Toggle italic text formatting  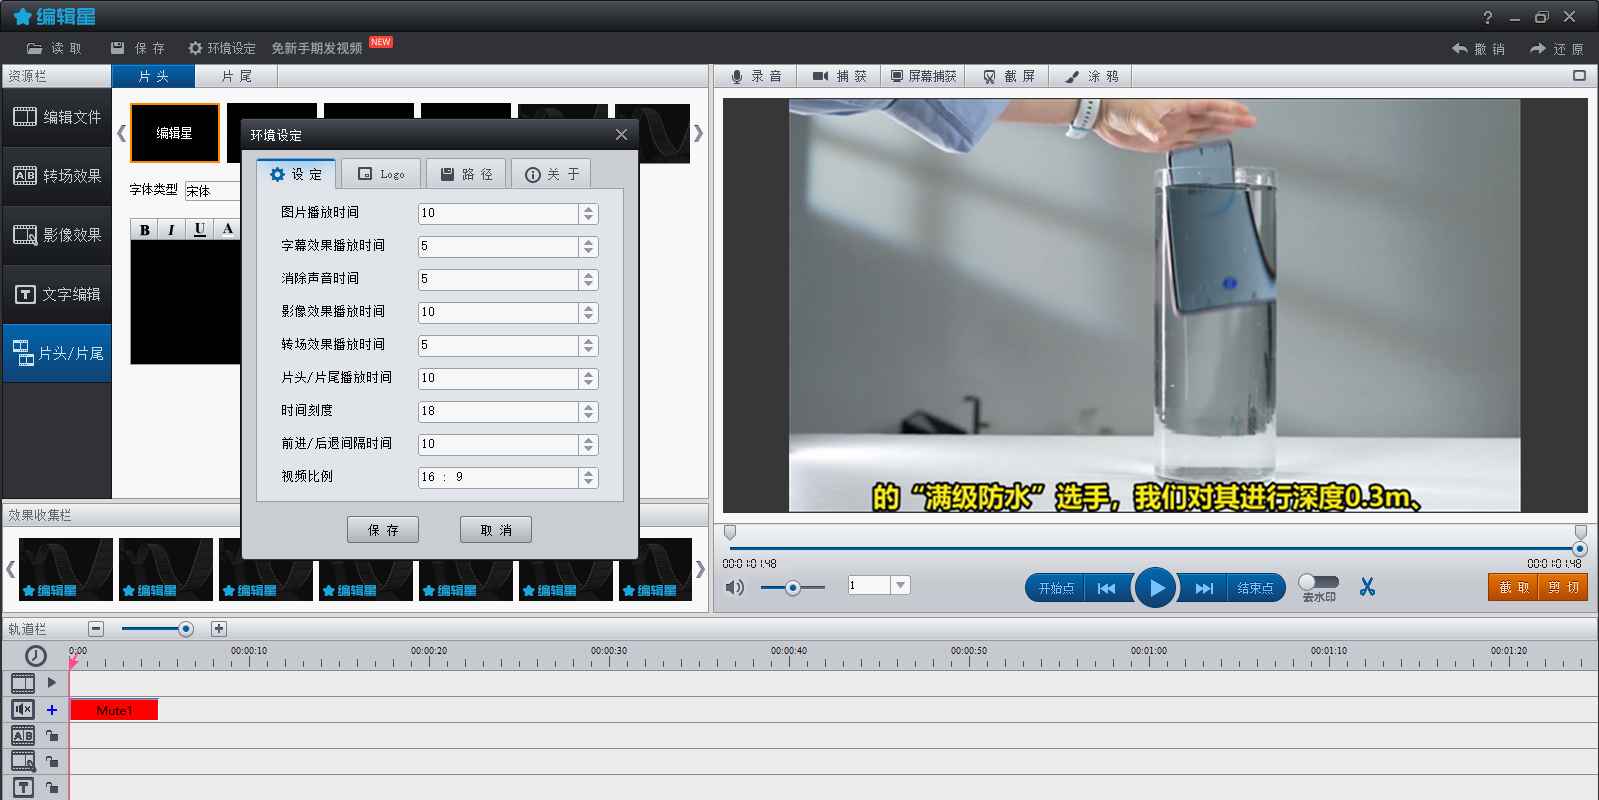(x=172, y=230)
